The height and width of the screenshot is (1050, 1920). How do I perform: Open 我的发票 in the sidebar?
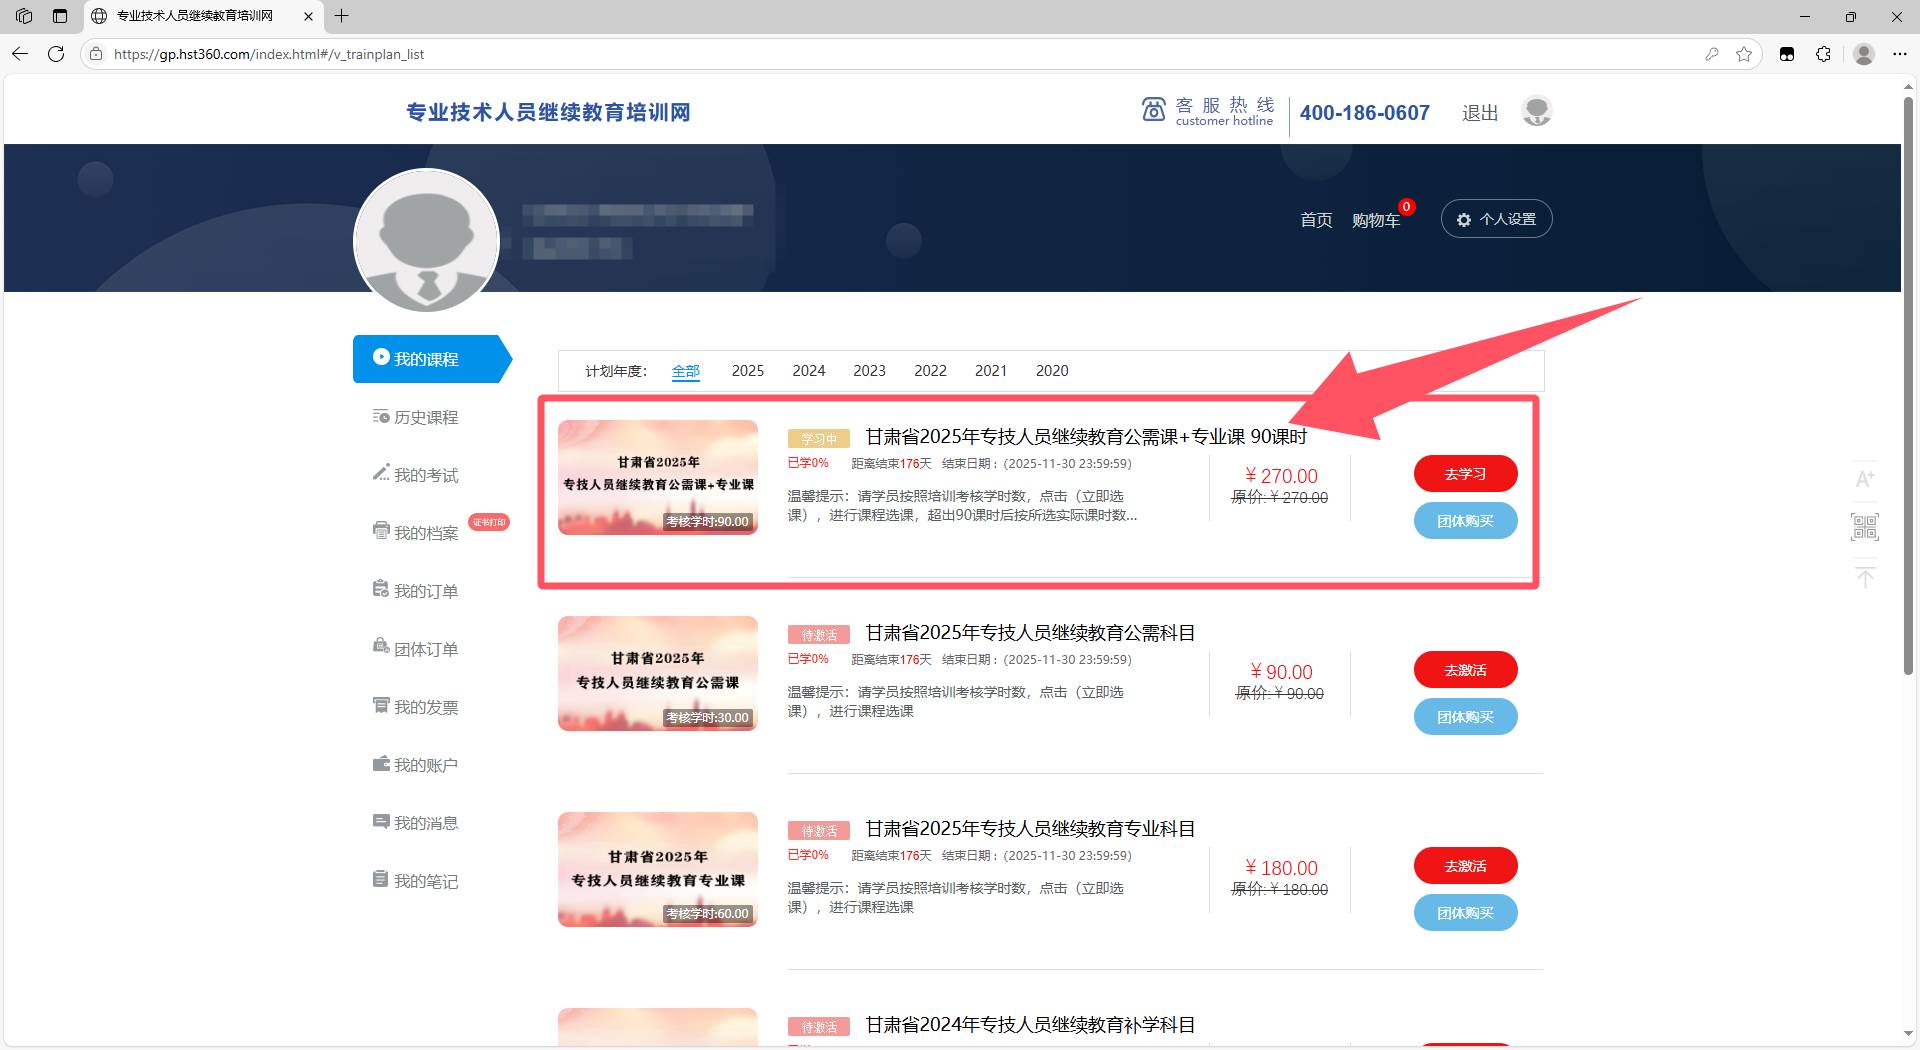click(x=416, y=707)
